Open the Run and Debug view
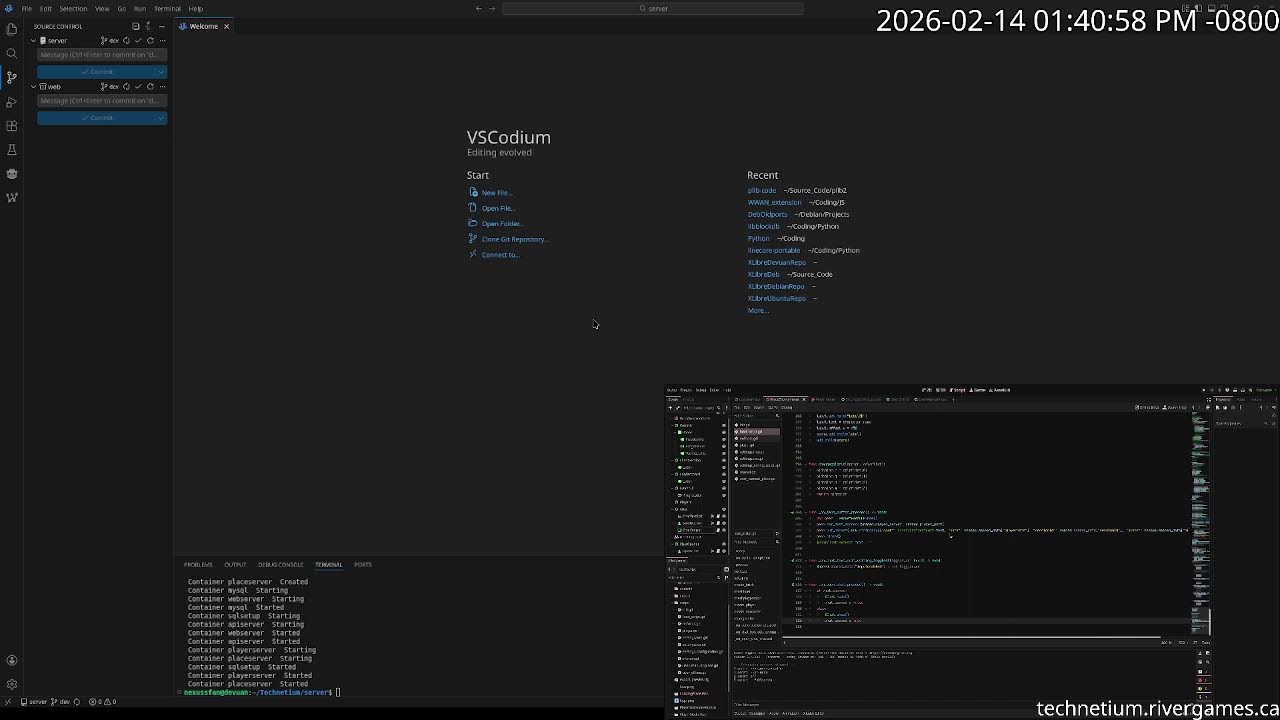The image size is (1280, 720). tap(12, 102)
